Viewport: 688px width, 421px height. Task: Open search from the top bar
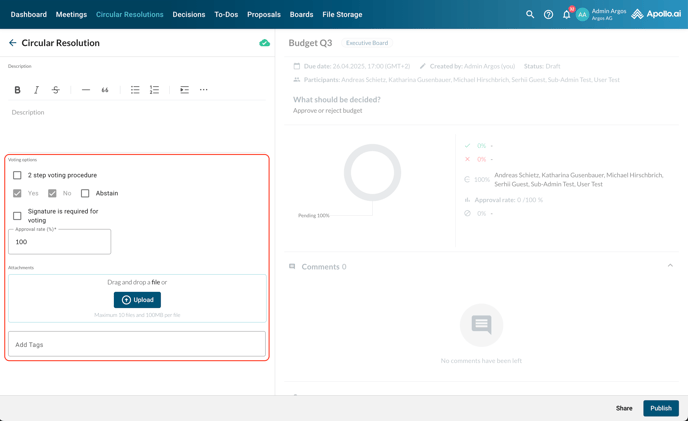pyautogui.click(x=530, y=15)
